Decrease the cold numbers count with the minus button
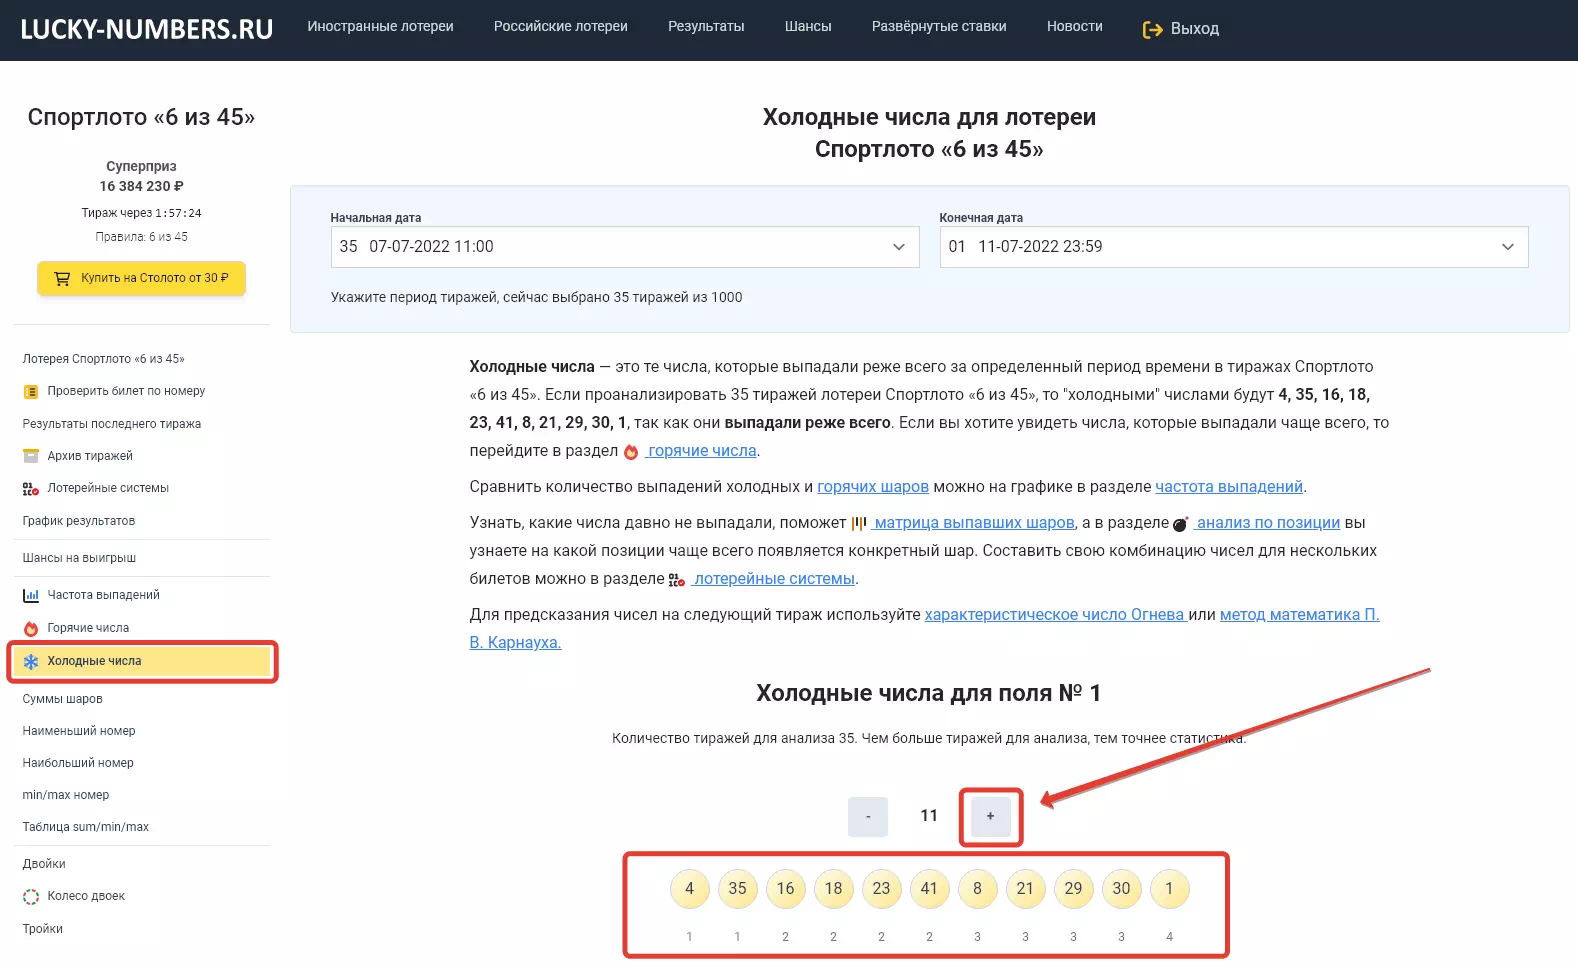This screenshot has width=1578, height=967. click(868, 817)
